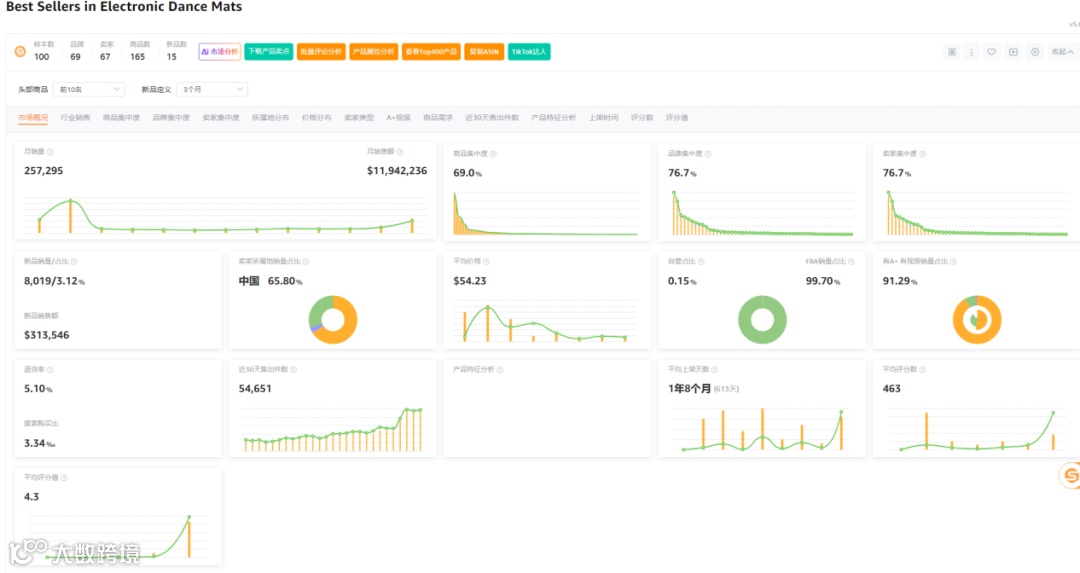Click help icon next to 卖家所属地销量占比
This screenshot has height=573, width=1080.
(306, 262)
